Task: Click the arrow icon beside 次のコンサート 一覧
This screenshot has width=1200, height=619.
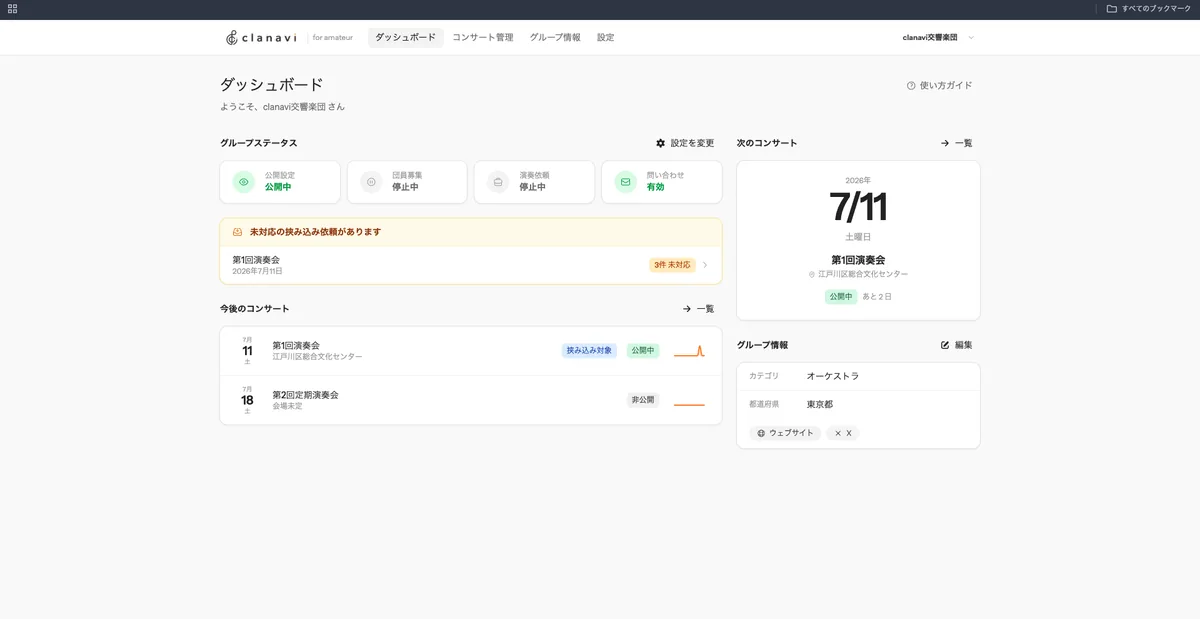Action: 945,143
